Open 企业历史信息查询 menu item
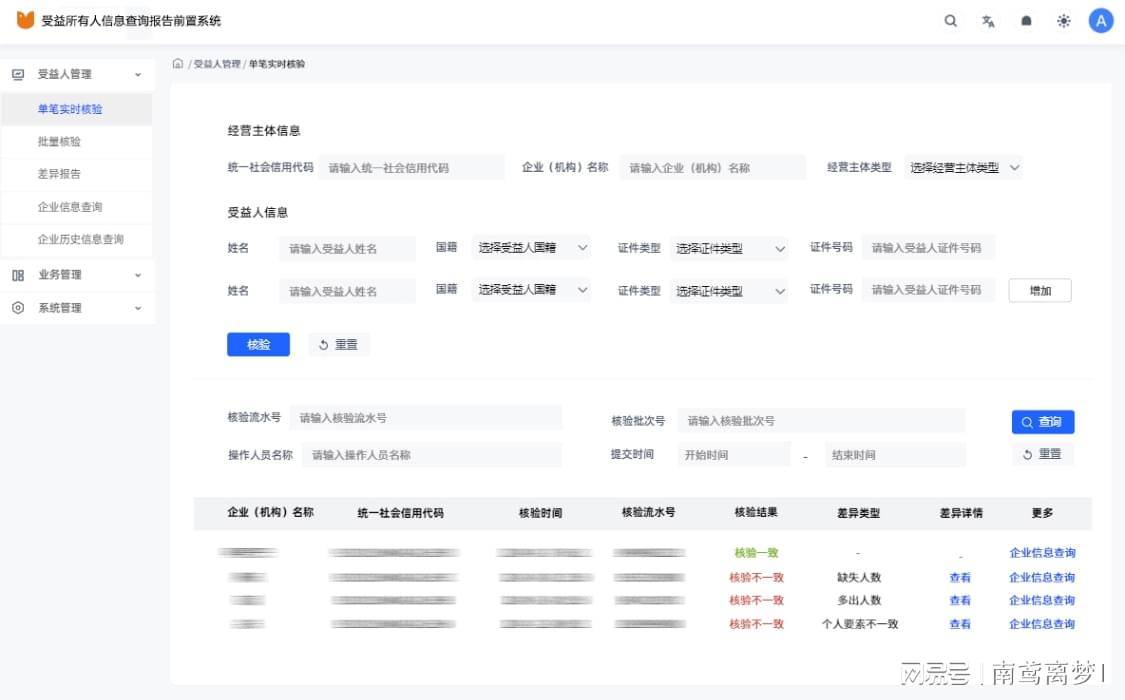 coord(81,240)
